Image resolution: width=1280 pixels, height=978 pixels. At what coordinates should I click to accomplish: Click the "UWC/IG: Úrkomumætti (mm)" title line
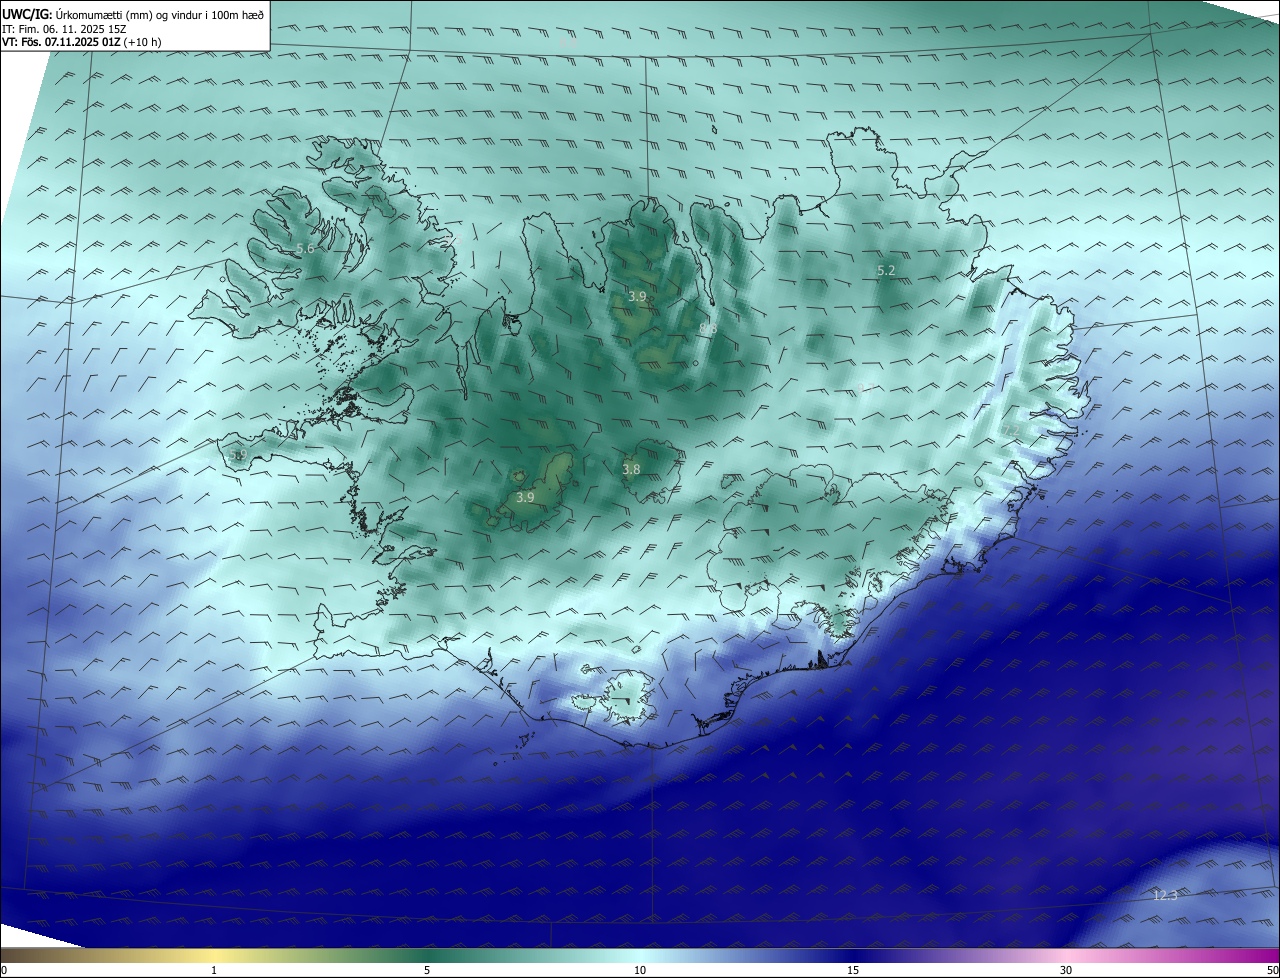point(132,15)
